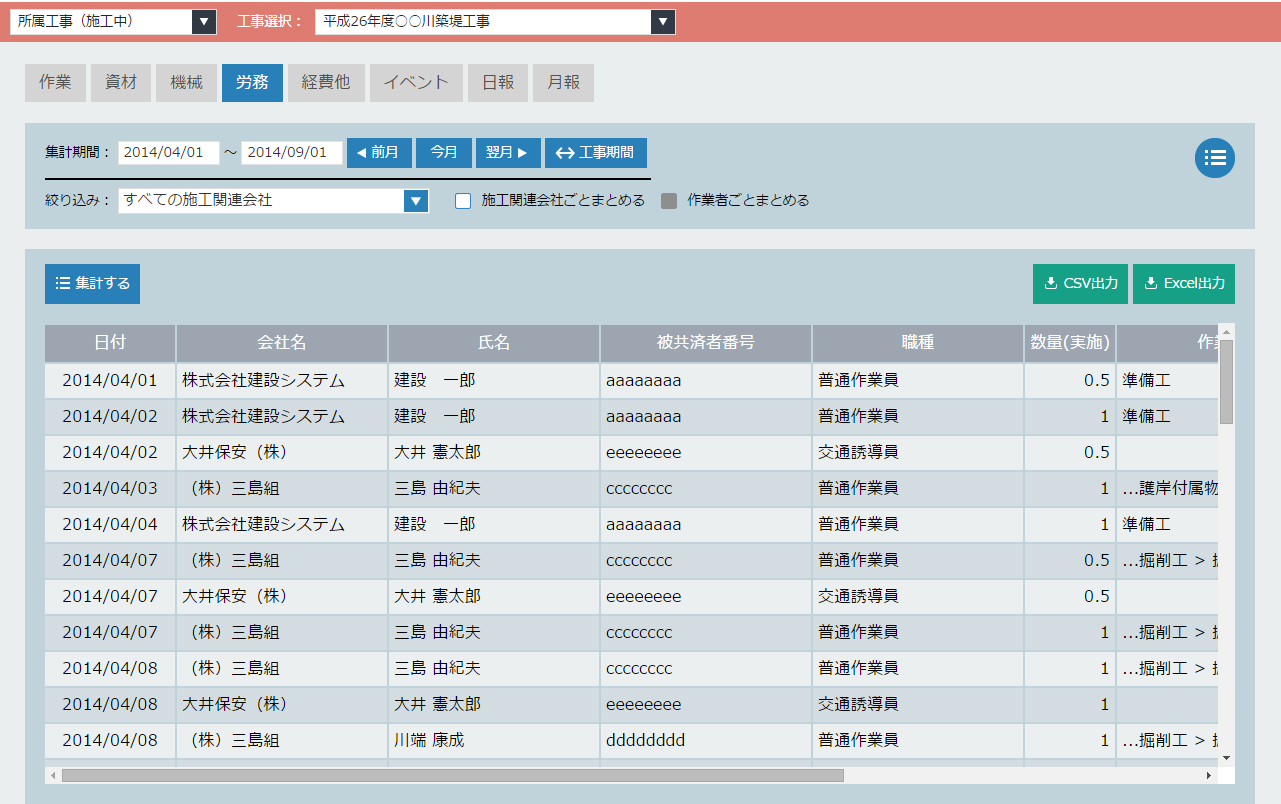
Task: Set range to 工事期間
Action: point(596,153)
